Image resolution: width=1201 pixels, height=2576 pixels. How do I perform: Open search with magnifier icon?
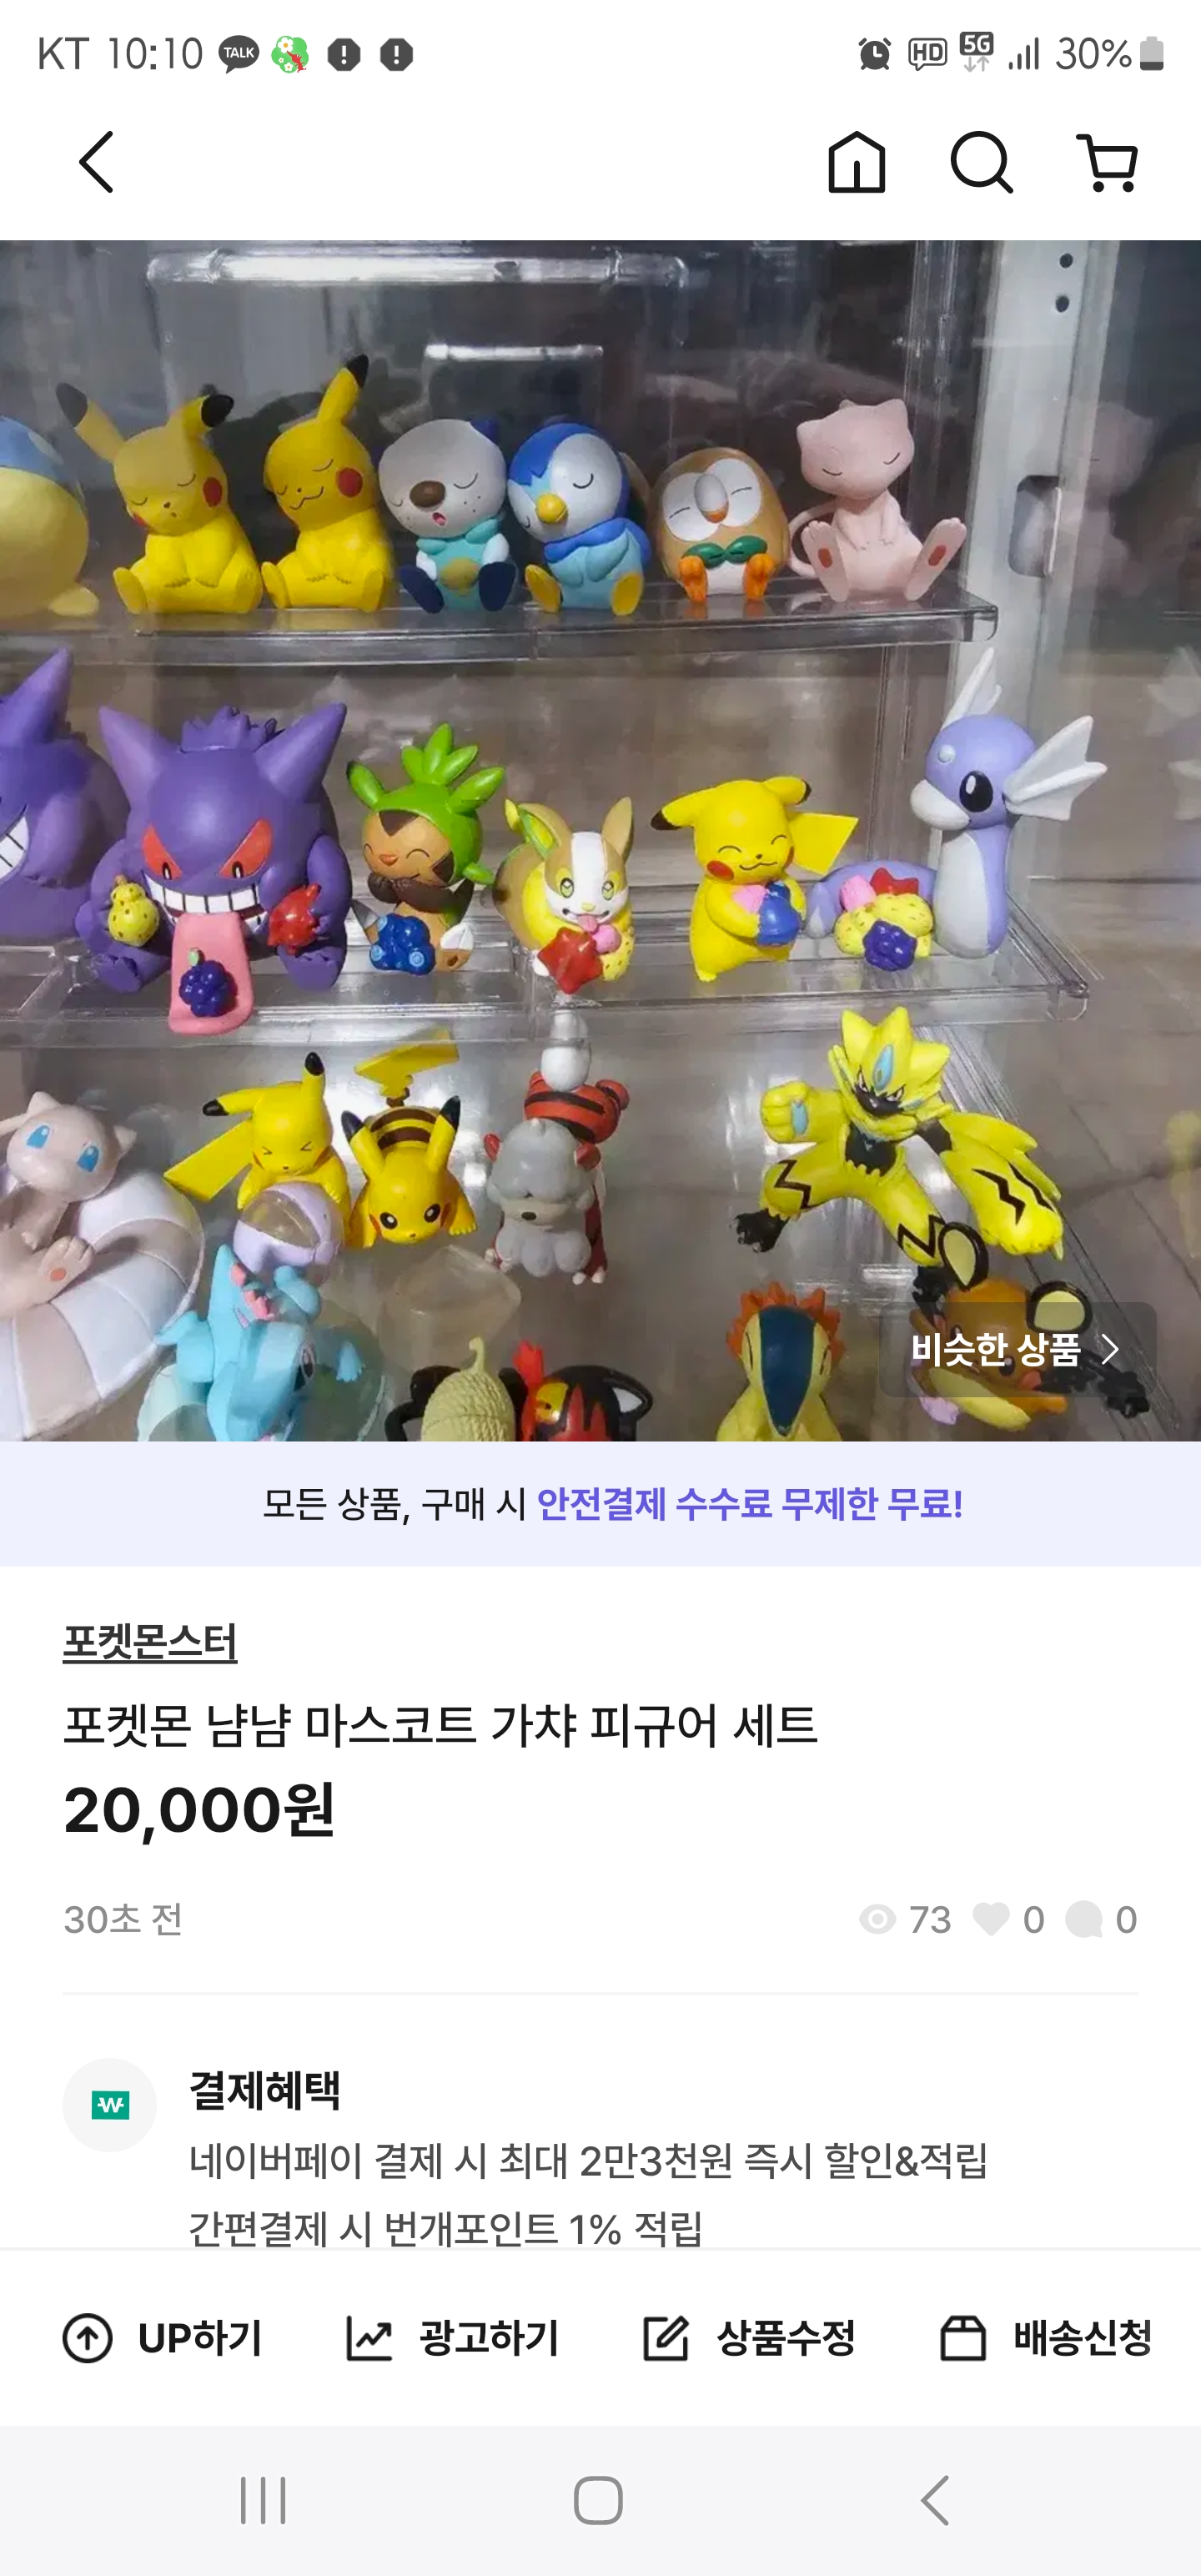tap(981, 162)
